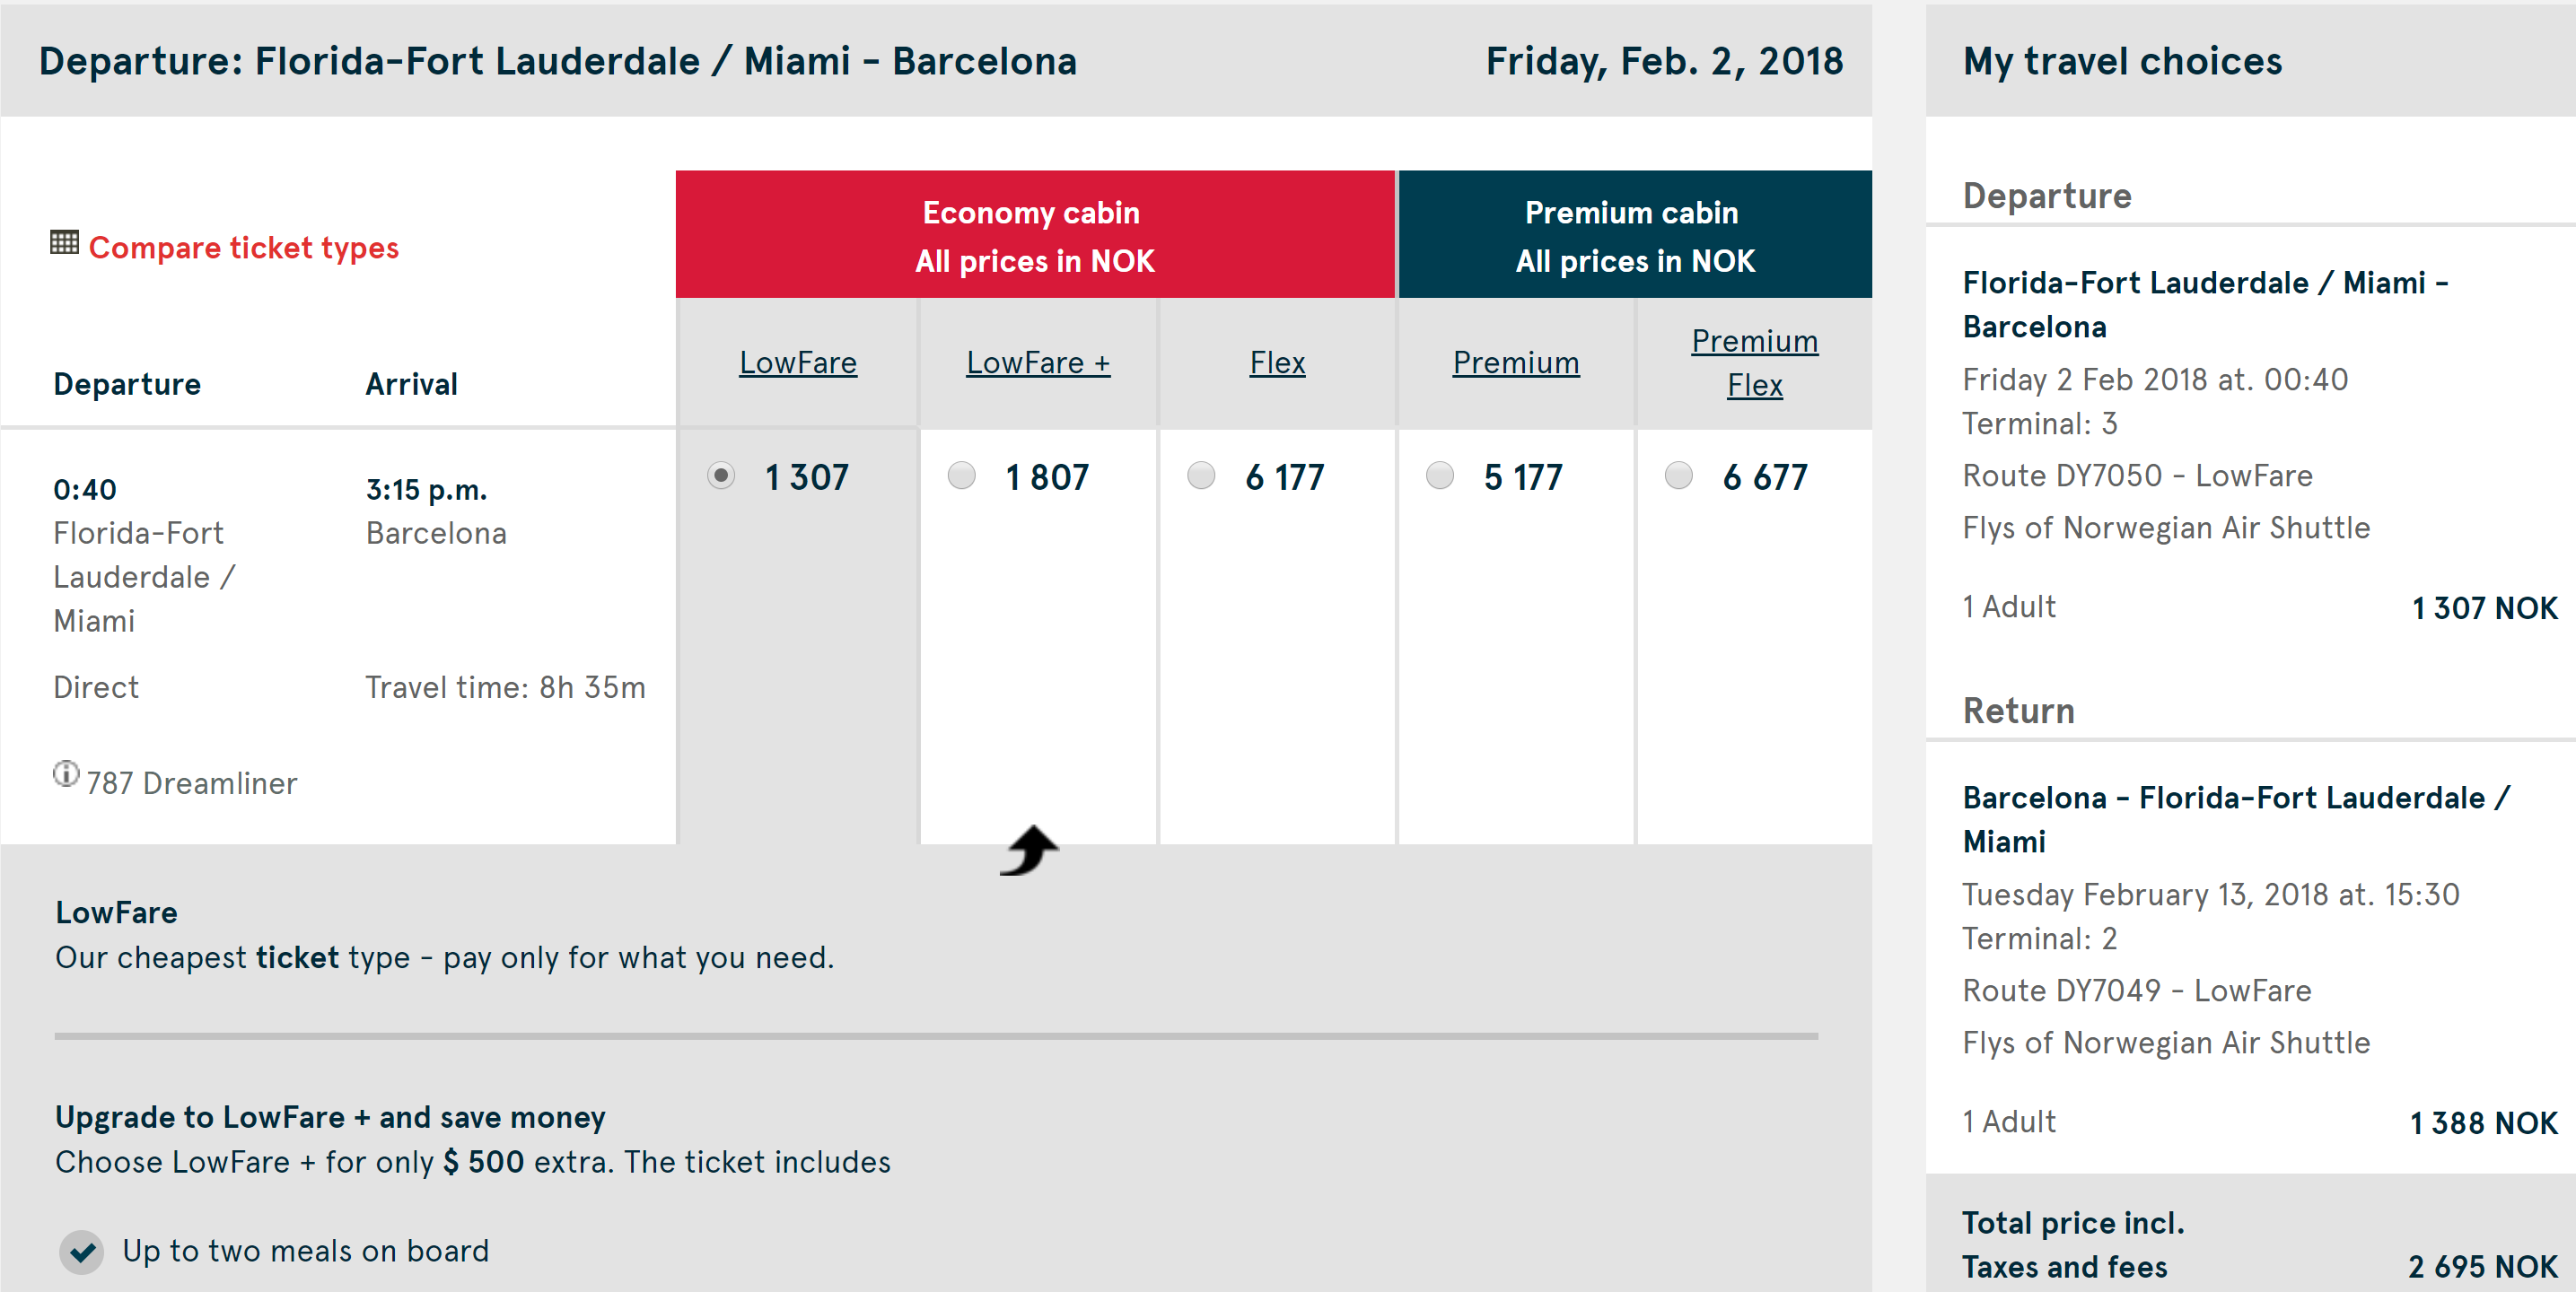Select the LowFare 1 307 radio button

tap(721, 475)
